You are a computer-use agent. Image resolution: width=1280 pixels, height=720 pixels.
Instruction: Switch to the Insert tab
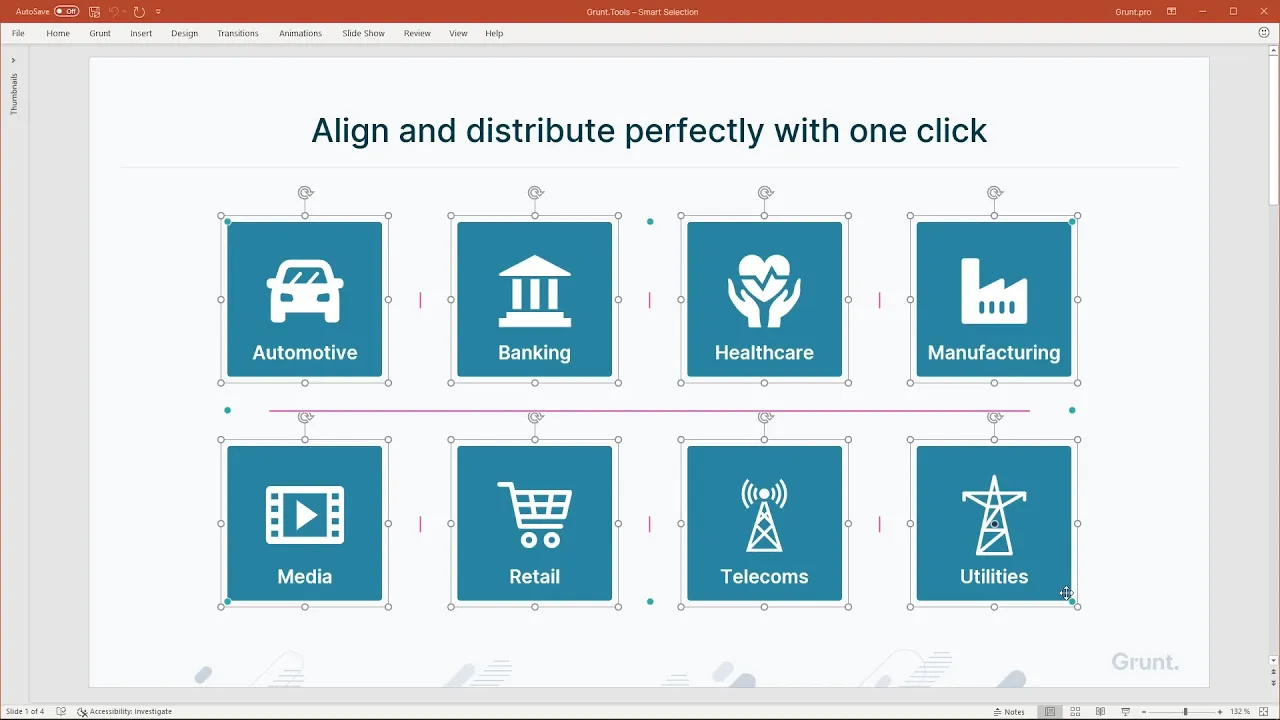click(141, 33)
